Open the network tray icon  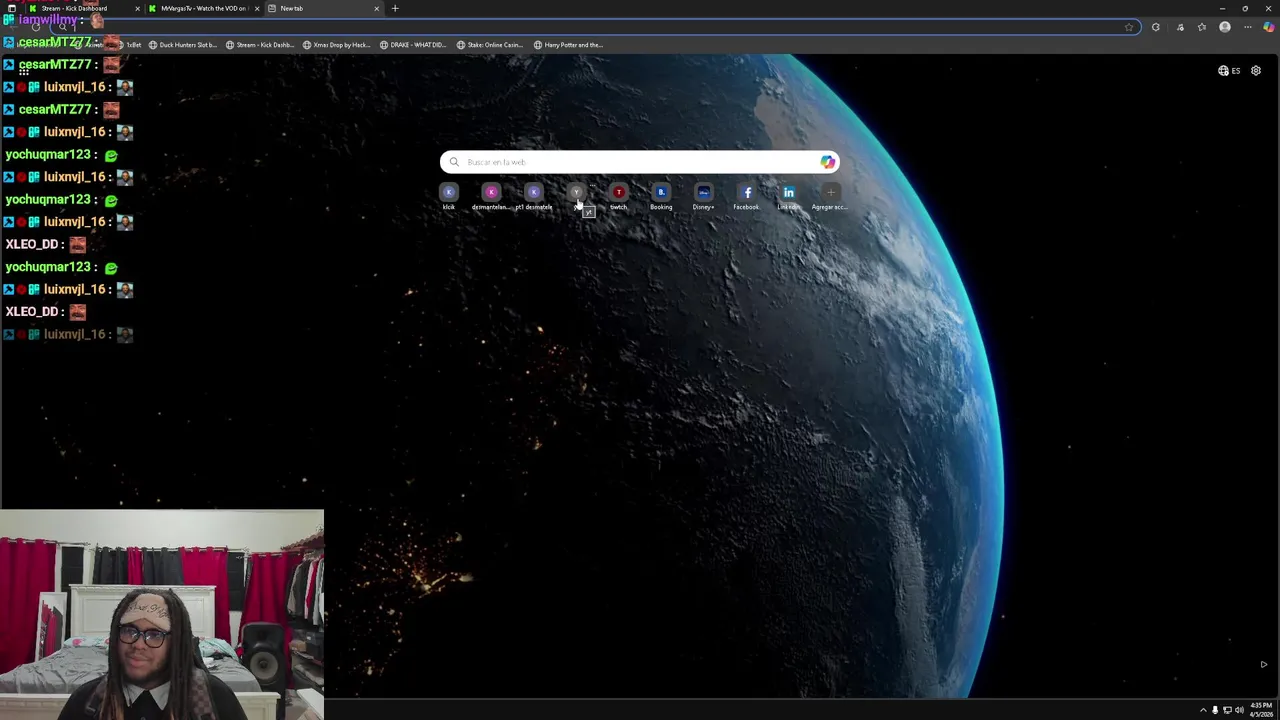coord(1227,710)
